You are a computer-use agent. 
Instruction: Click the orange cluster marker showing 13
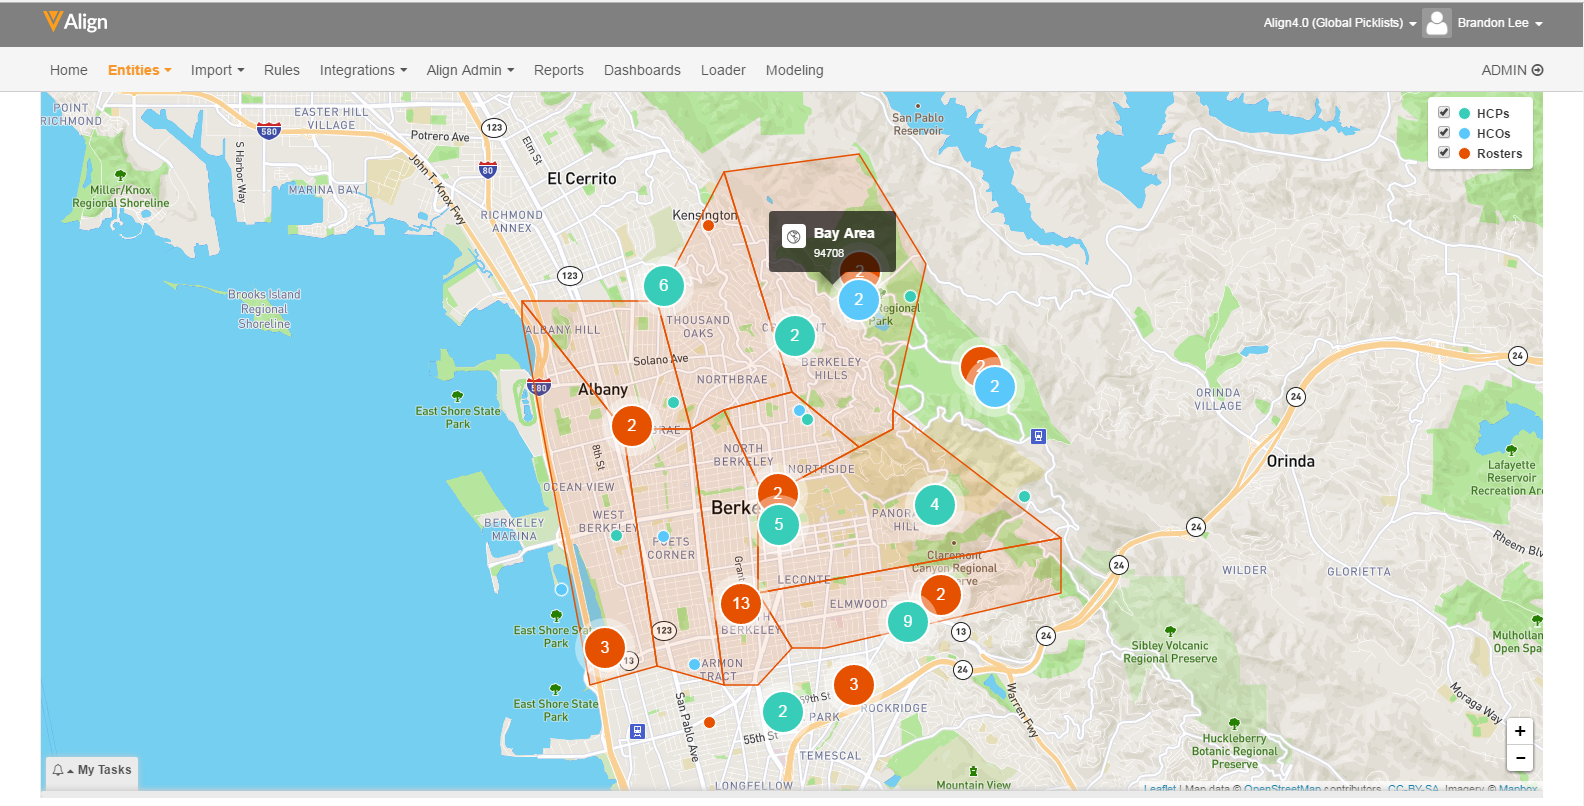point(741,603)
